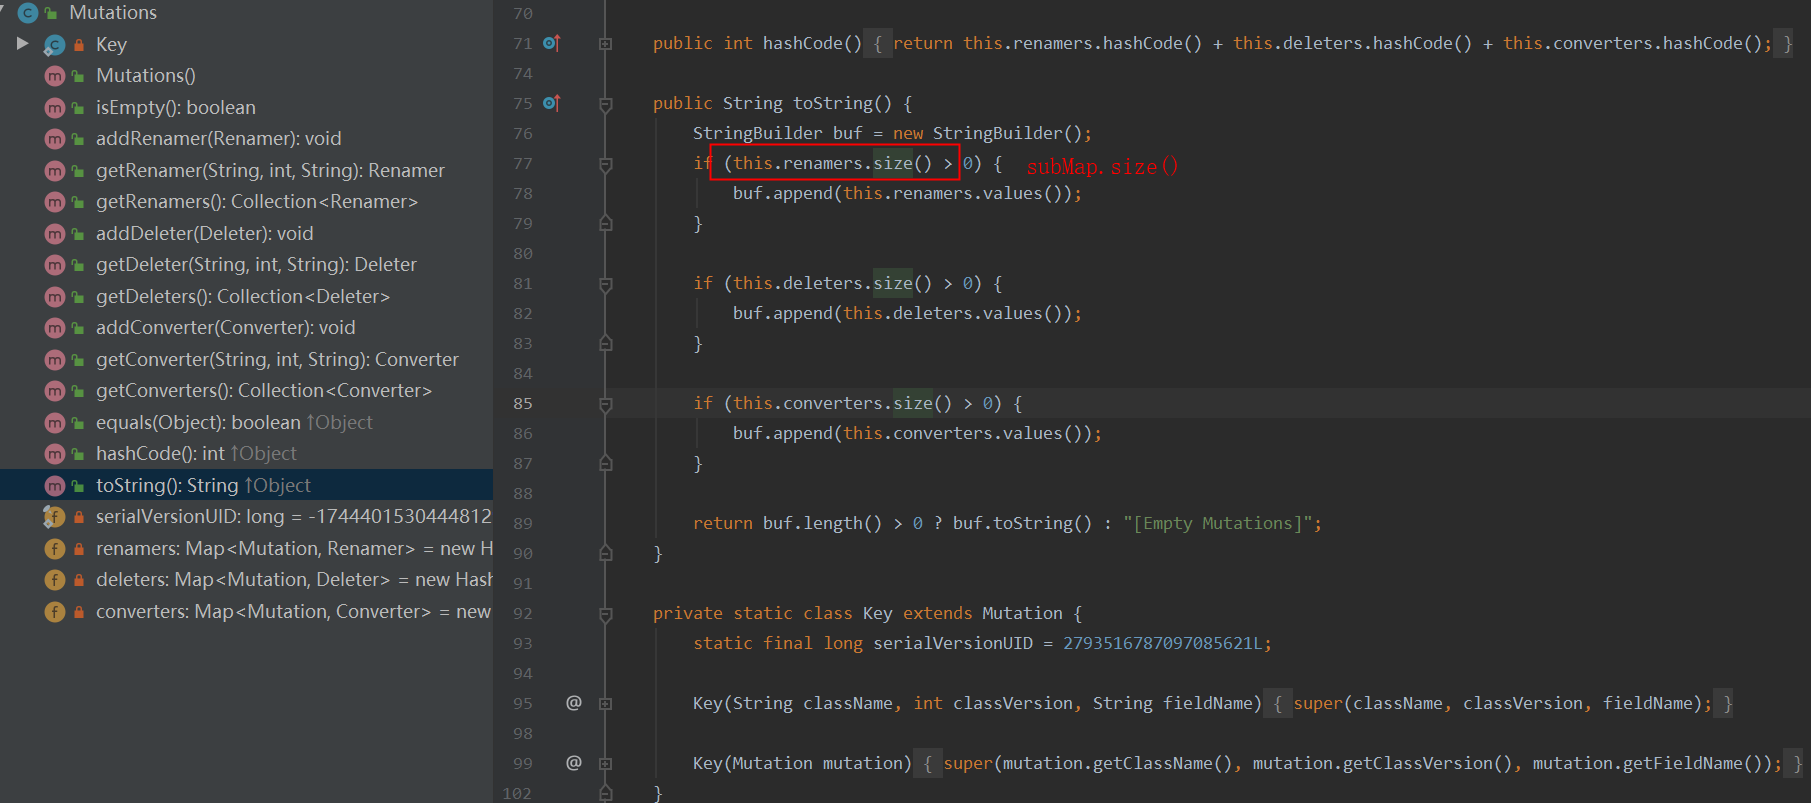The image size is (1811, 803).
Task: Select equals(Object): boolean method
Action: [234, 423]
